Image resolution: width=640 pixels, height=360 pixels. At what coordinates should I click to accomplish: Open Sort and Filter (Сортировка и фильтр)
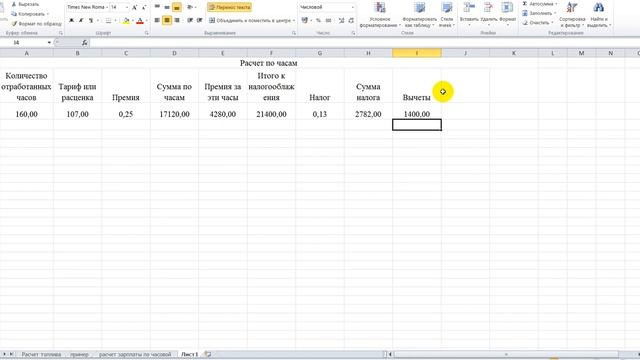[x=572, y=15]
